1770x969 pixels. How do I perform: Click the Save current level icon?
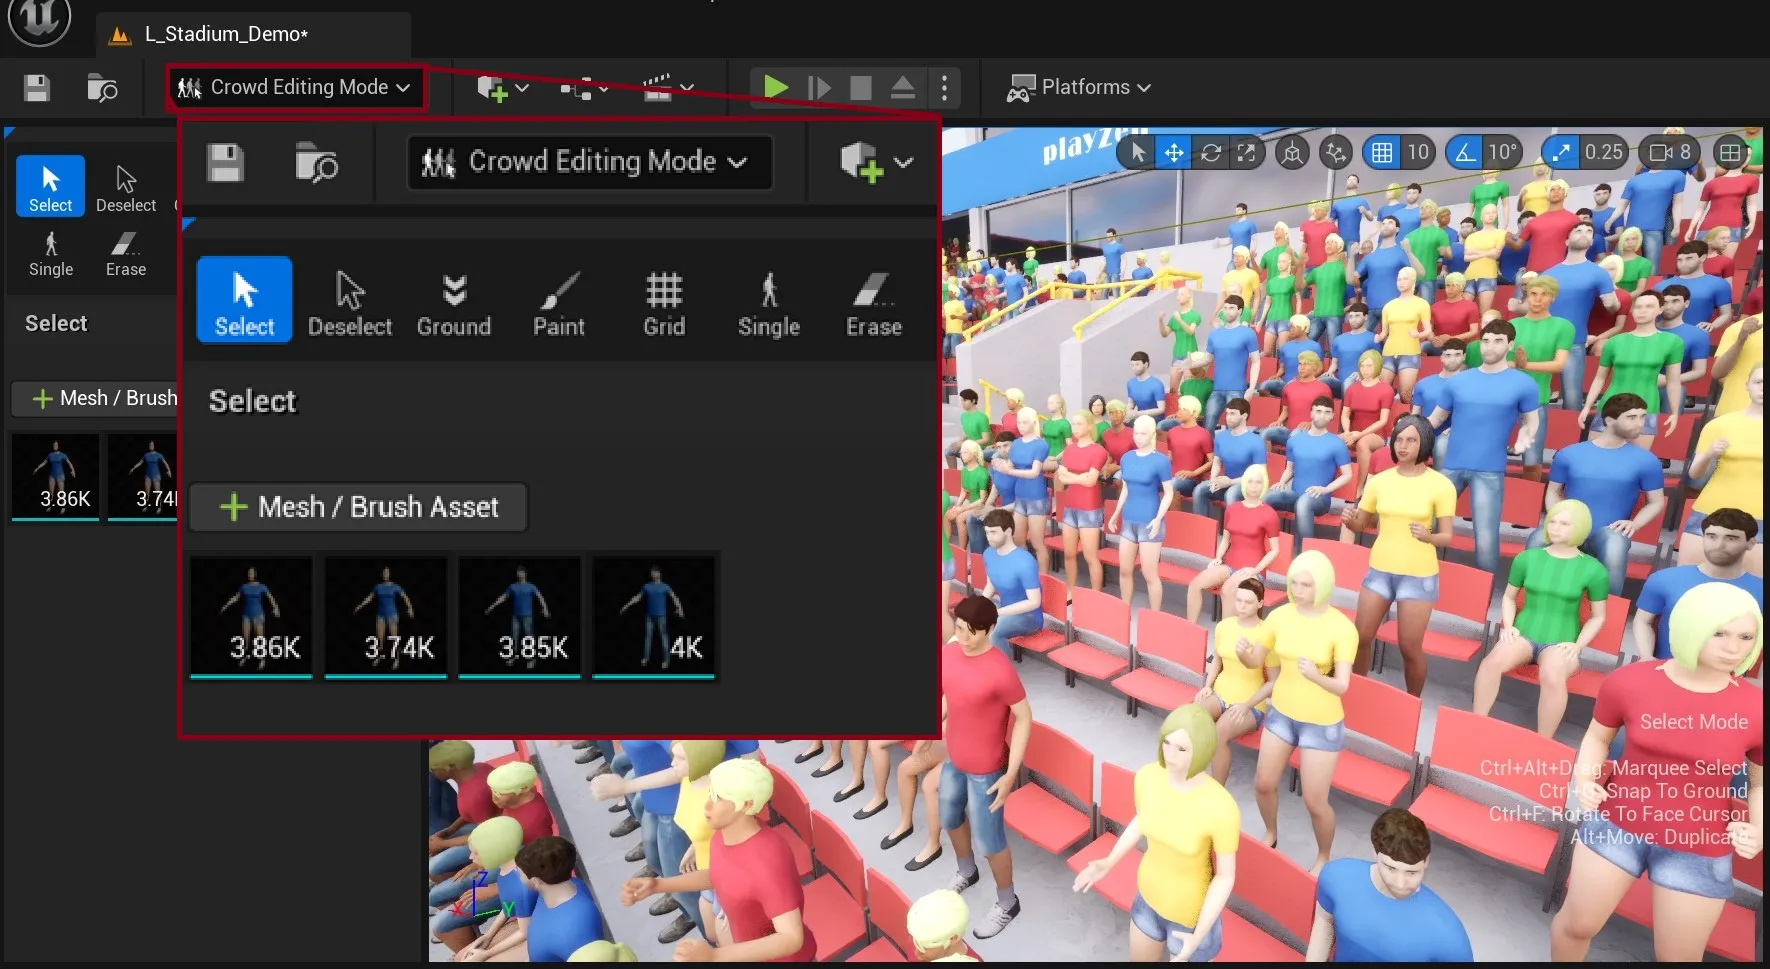[224, 162]
